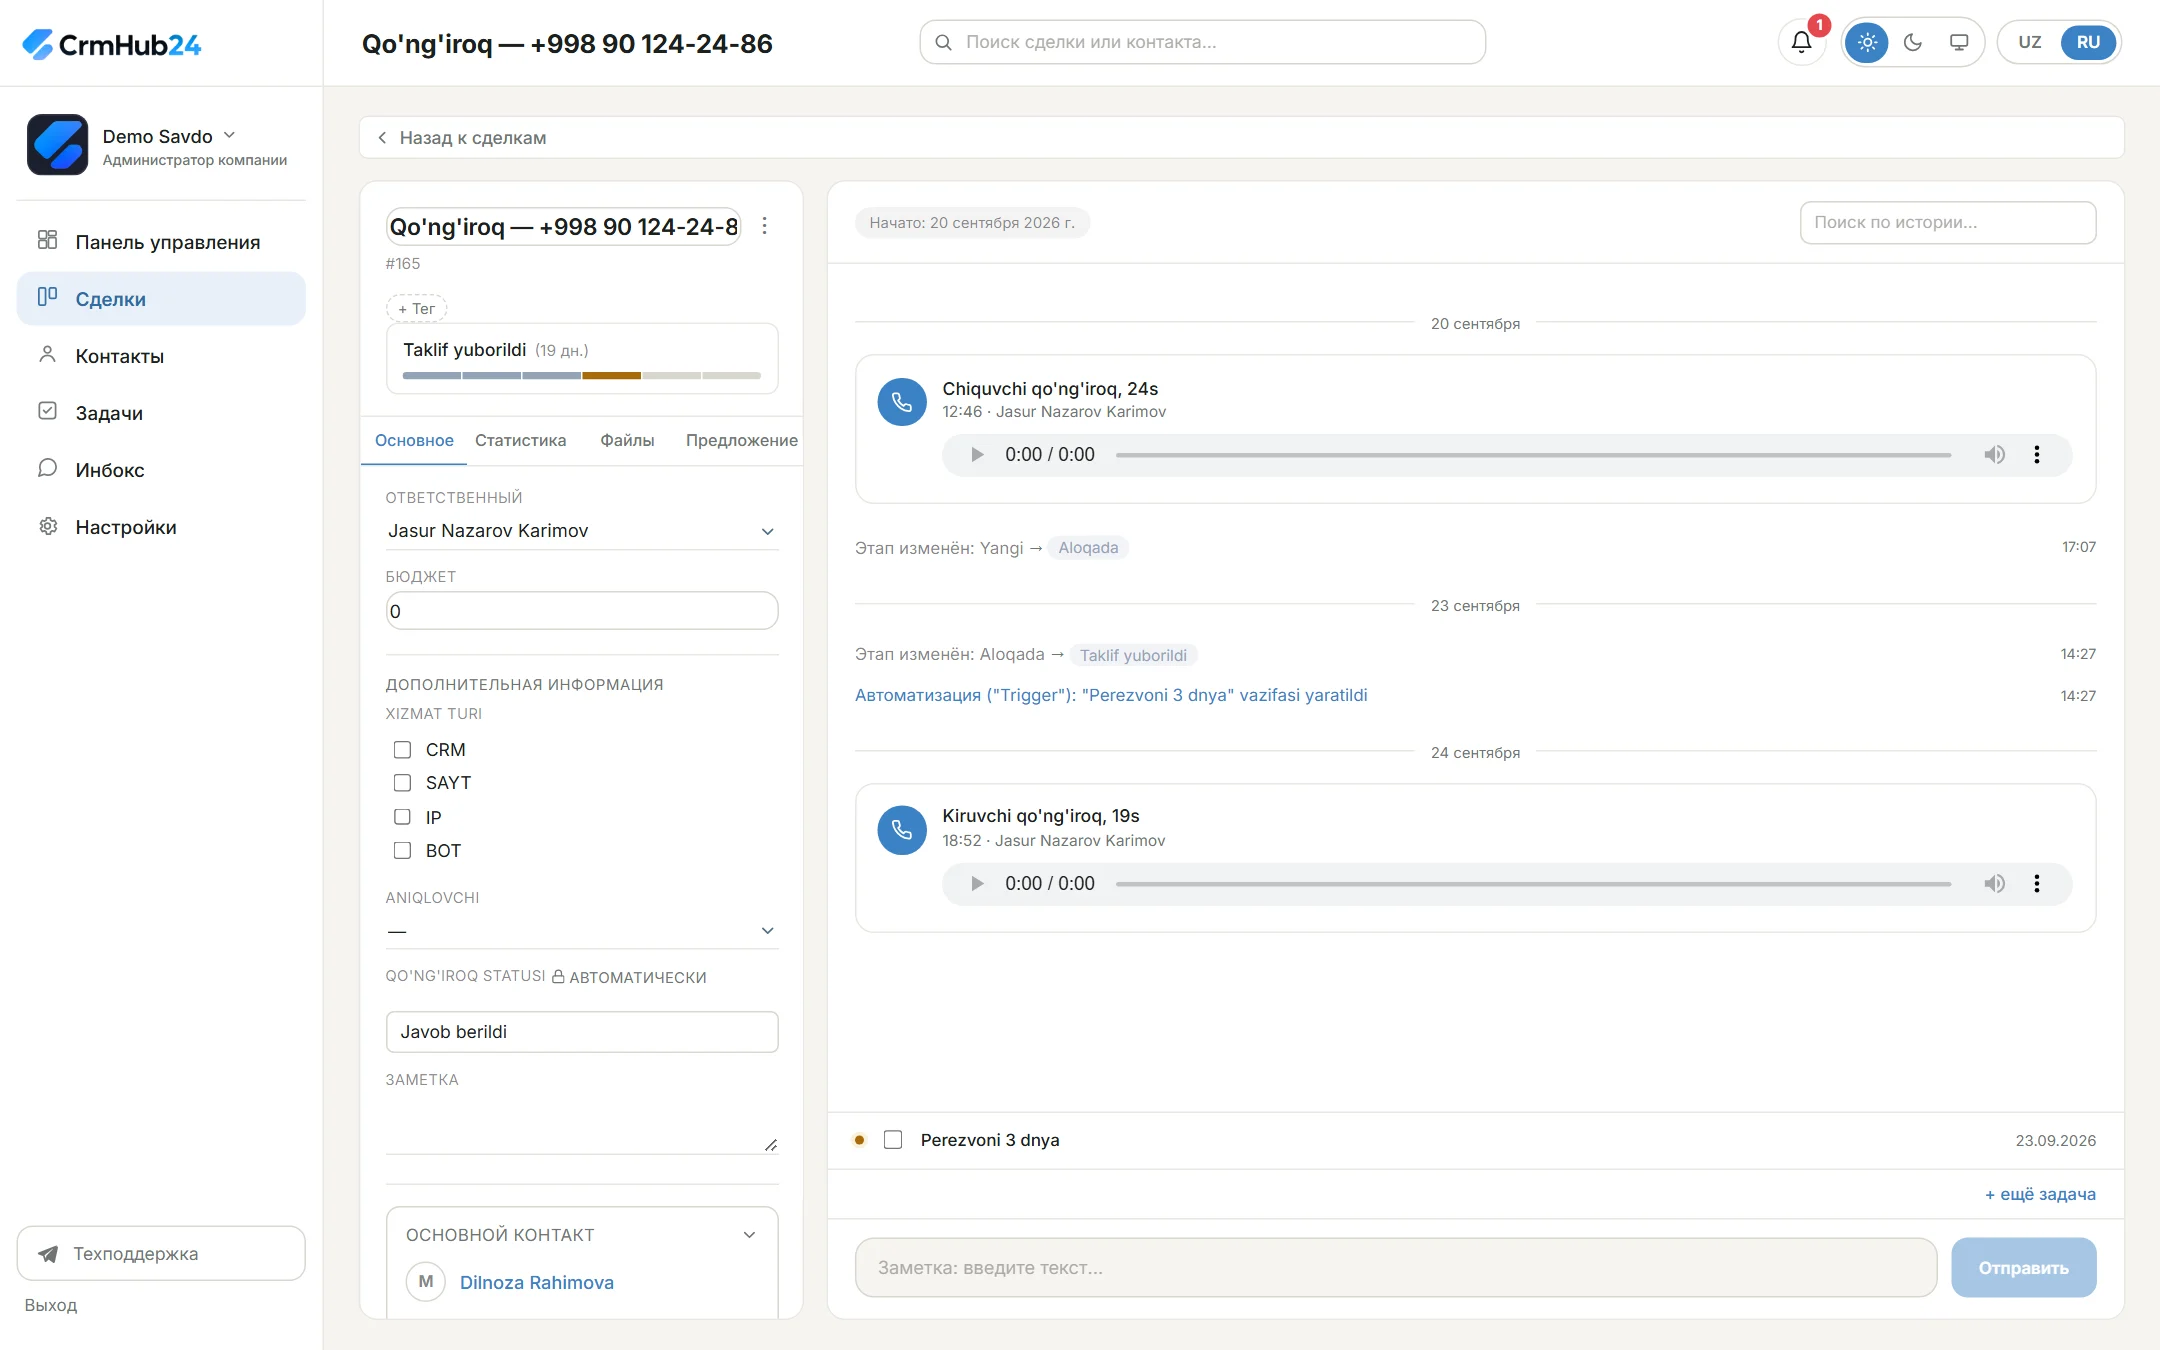Mute the Chiquvchi call audio
The image size is (2160, 1350).
pos(1995,455)
